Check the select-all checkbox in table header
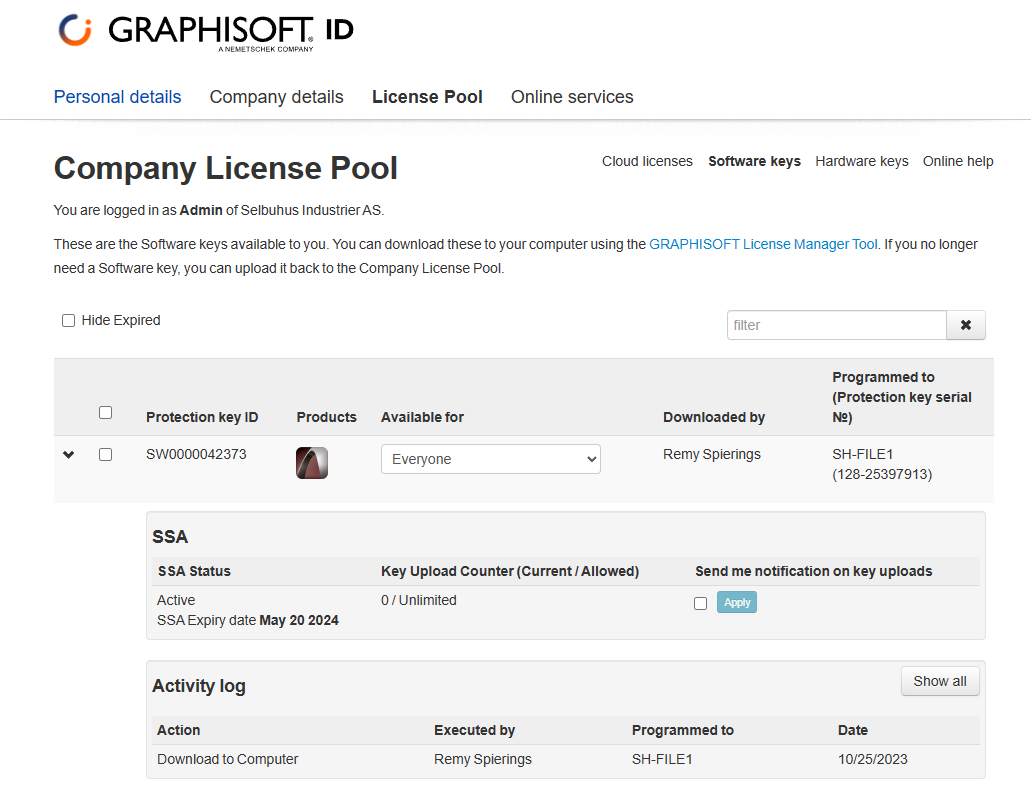 (106, 413)
